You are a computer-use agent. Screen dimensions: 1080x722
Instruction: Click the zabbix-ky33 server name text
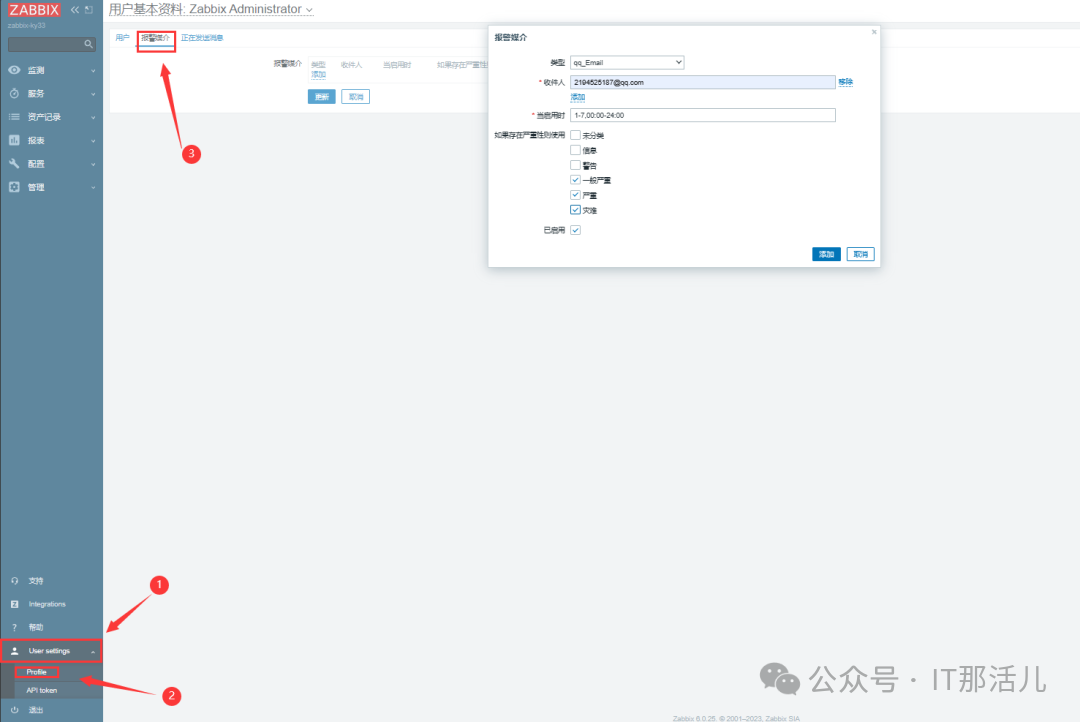[x=26, y=25]
